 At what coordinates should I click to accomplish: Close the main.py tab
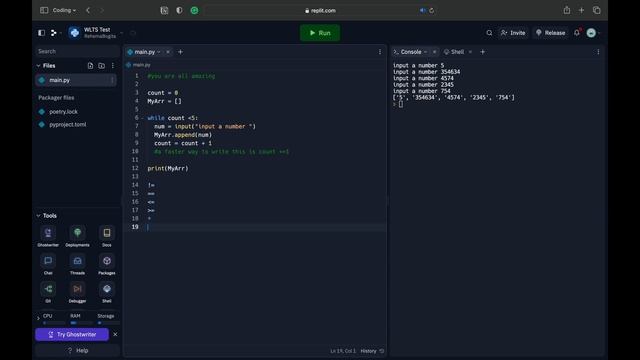(168, 52)
